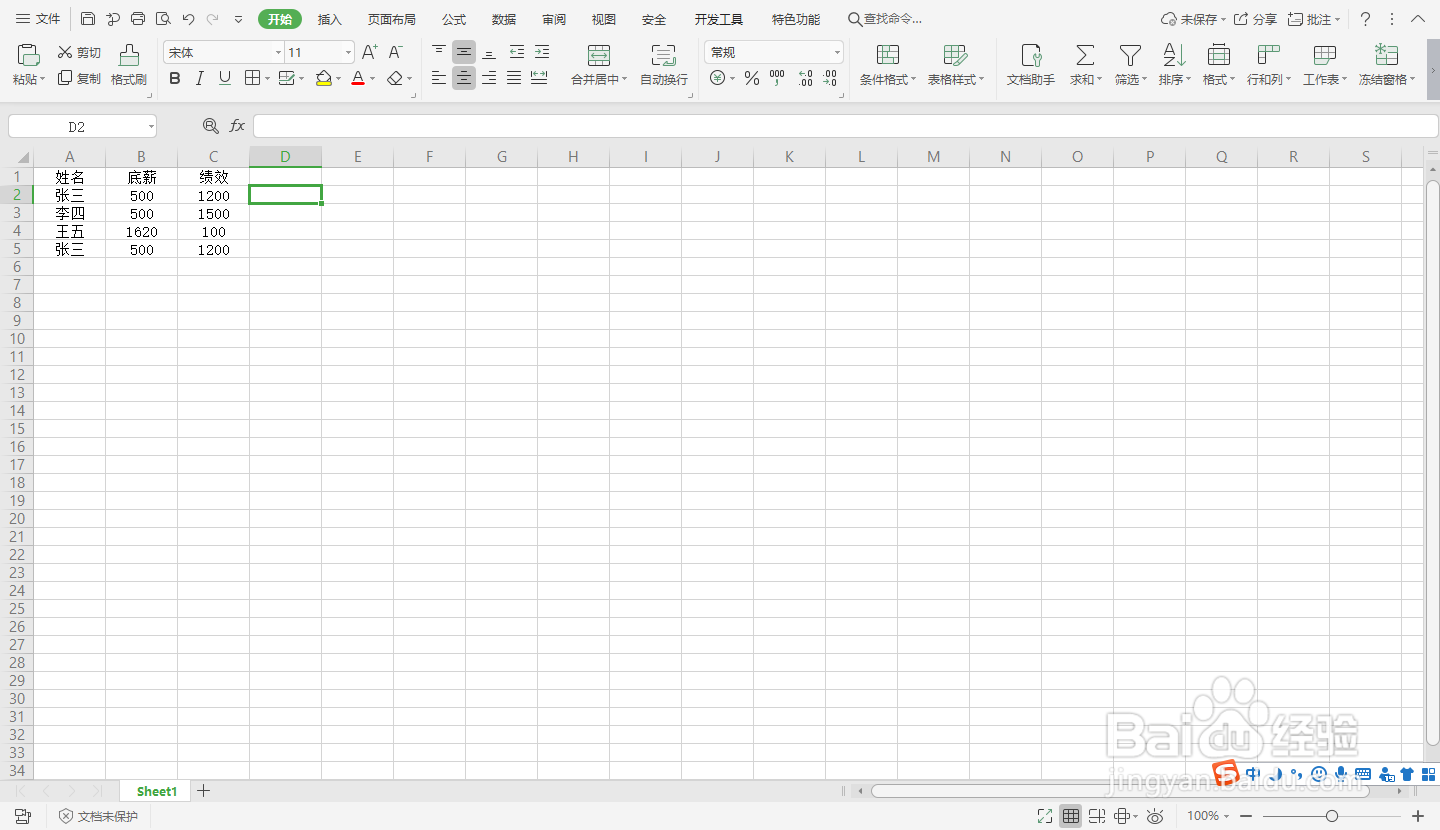Click the Save icon in quick access toolbar
This screenshot has width=1440, height=830.
coord(88,19)
